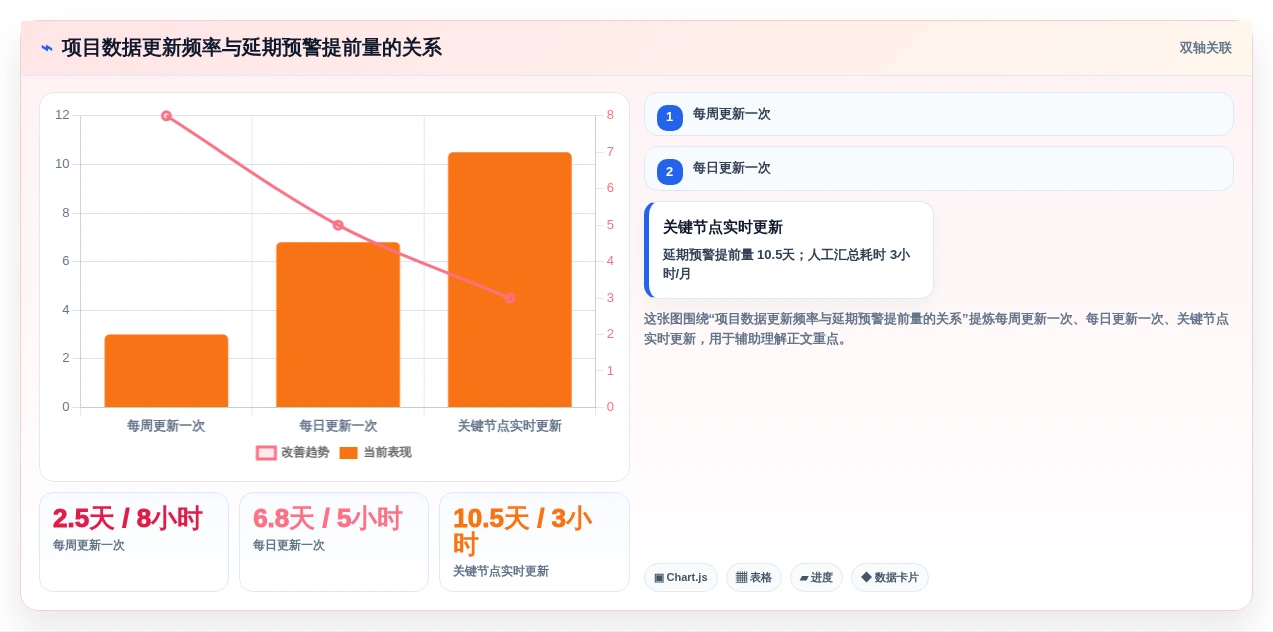Click the 每日更新一次 orange bar
Image resolution: width=1273 pixels, height=632 pixels.
pyautogui.click(x=338, y=325)
